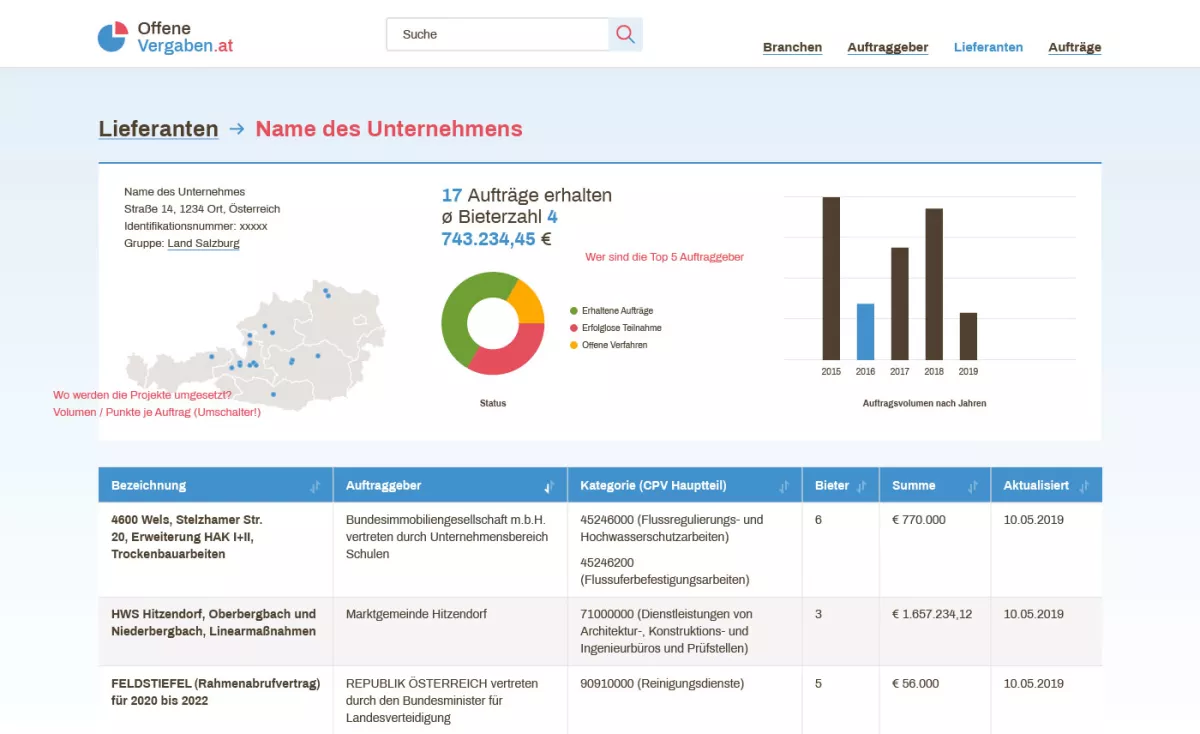
Task: Click the Lieferanten breadcrumb link
Action: (x=158, y=129)
